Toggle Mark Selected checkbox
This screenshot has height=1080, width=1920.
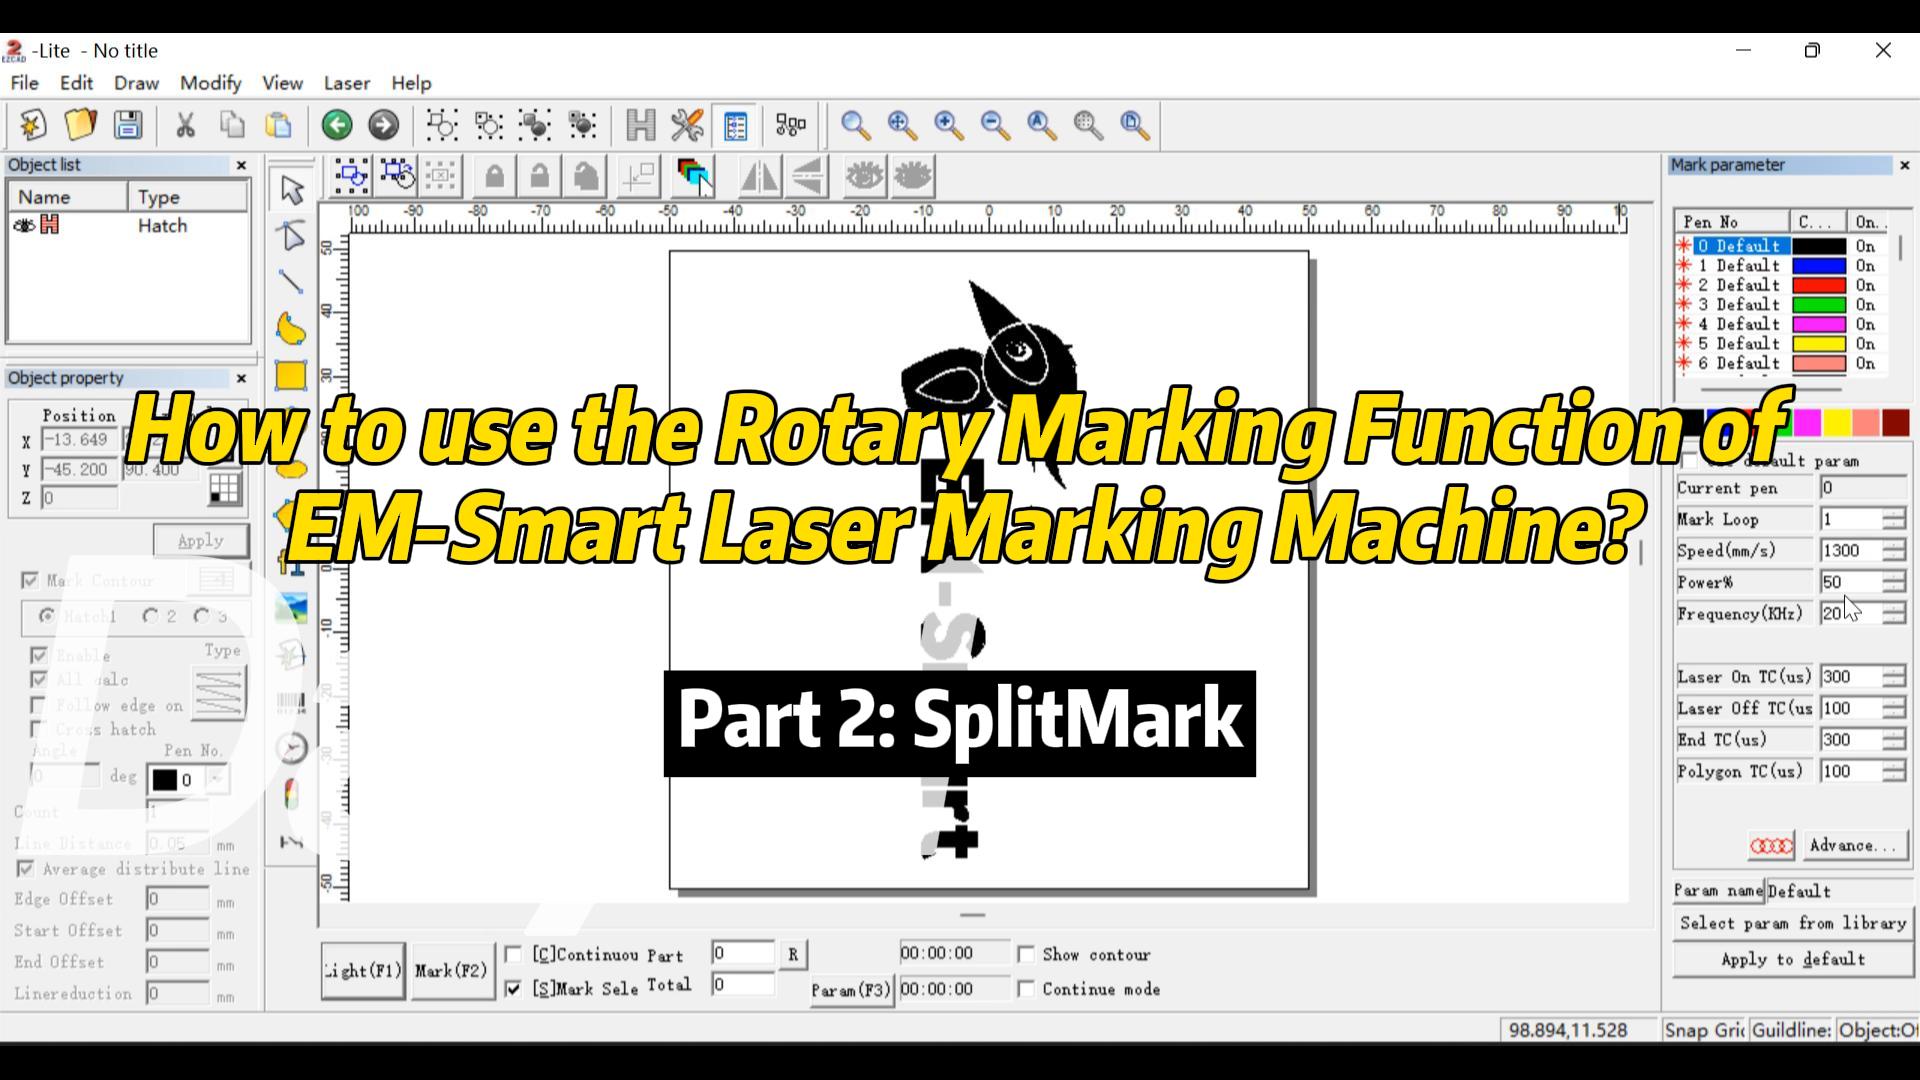click(x=513, y=989)
